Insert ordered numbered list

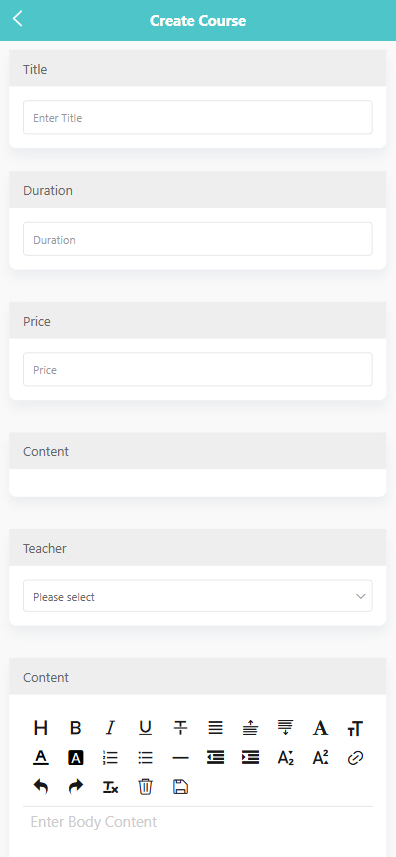point(110,758)
